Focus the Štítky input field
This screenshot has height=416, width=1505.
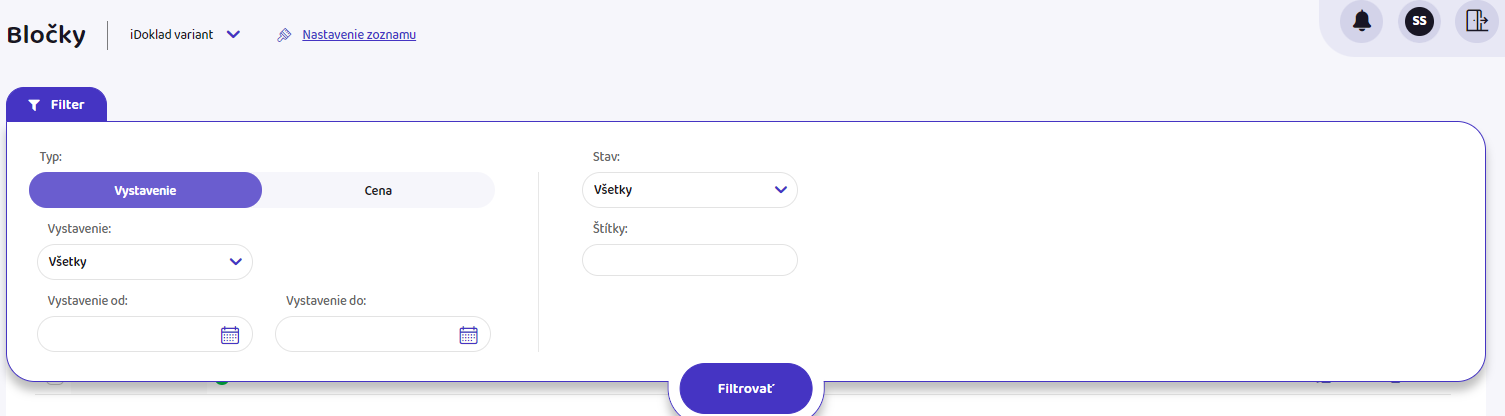point(689,260)
